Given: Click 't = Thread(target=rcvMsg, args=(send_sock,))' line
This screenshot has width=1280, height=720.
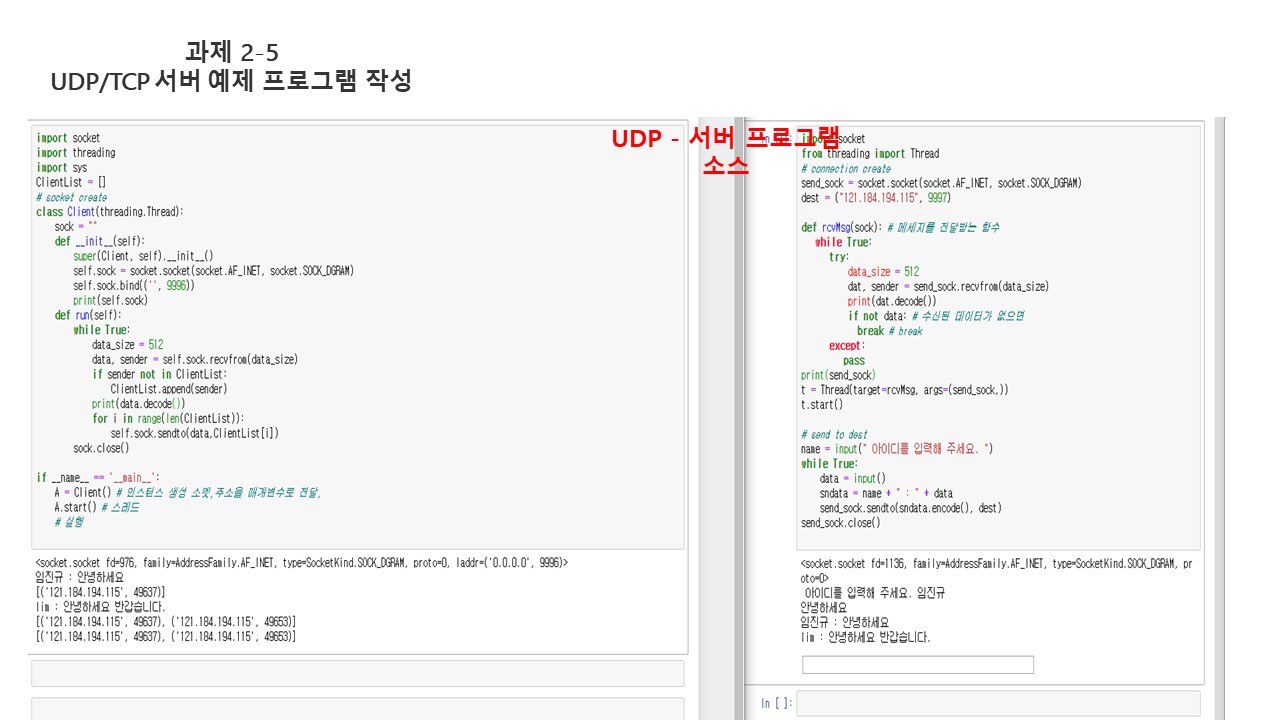Looking at the screenshot, I should click(x=905, y=390).
